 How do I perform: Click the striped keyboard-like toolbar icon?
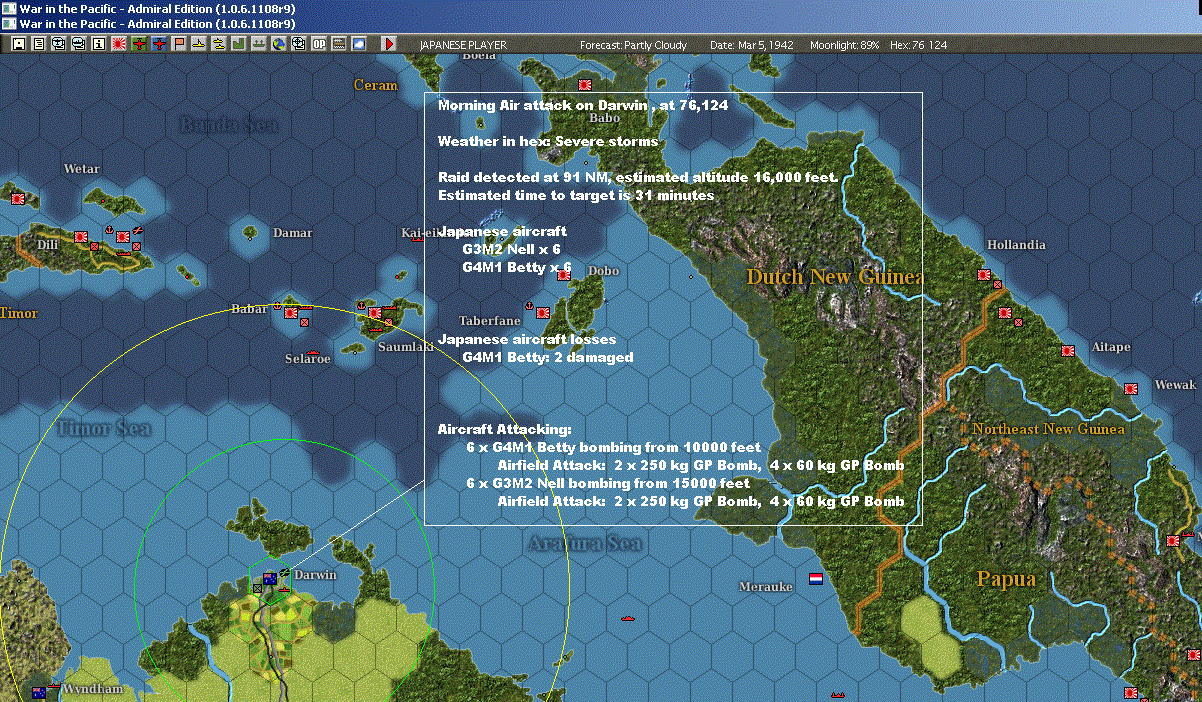point(339,44)
